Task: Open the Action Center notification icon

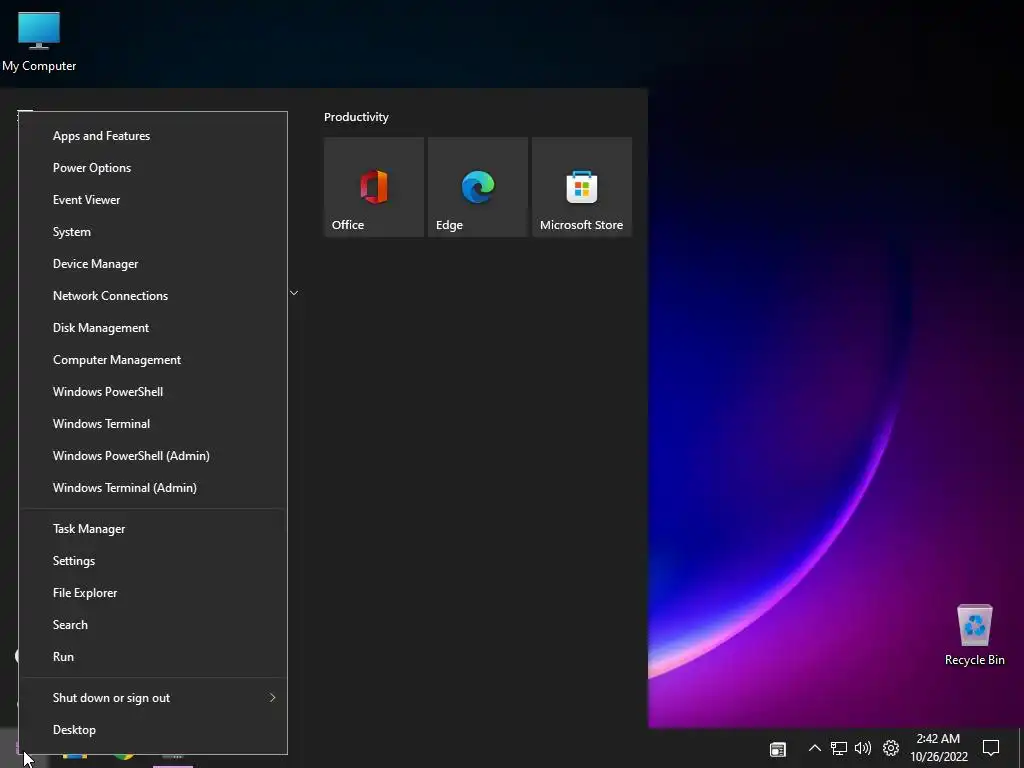Action: click(x=991, y=748)
